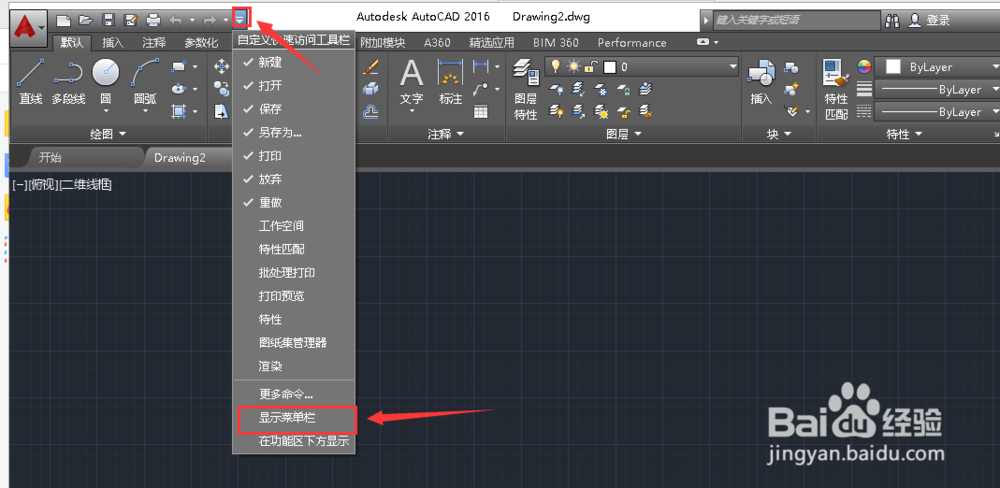1000x488 pixels.
Task: Insert a Table from Annotation panel
Action: click(x=480, y=112)
